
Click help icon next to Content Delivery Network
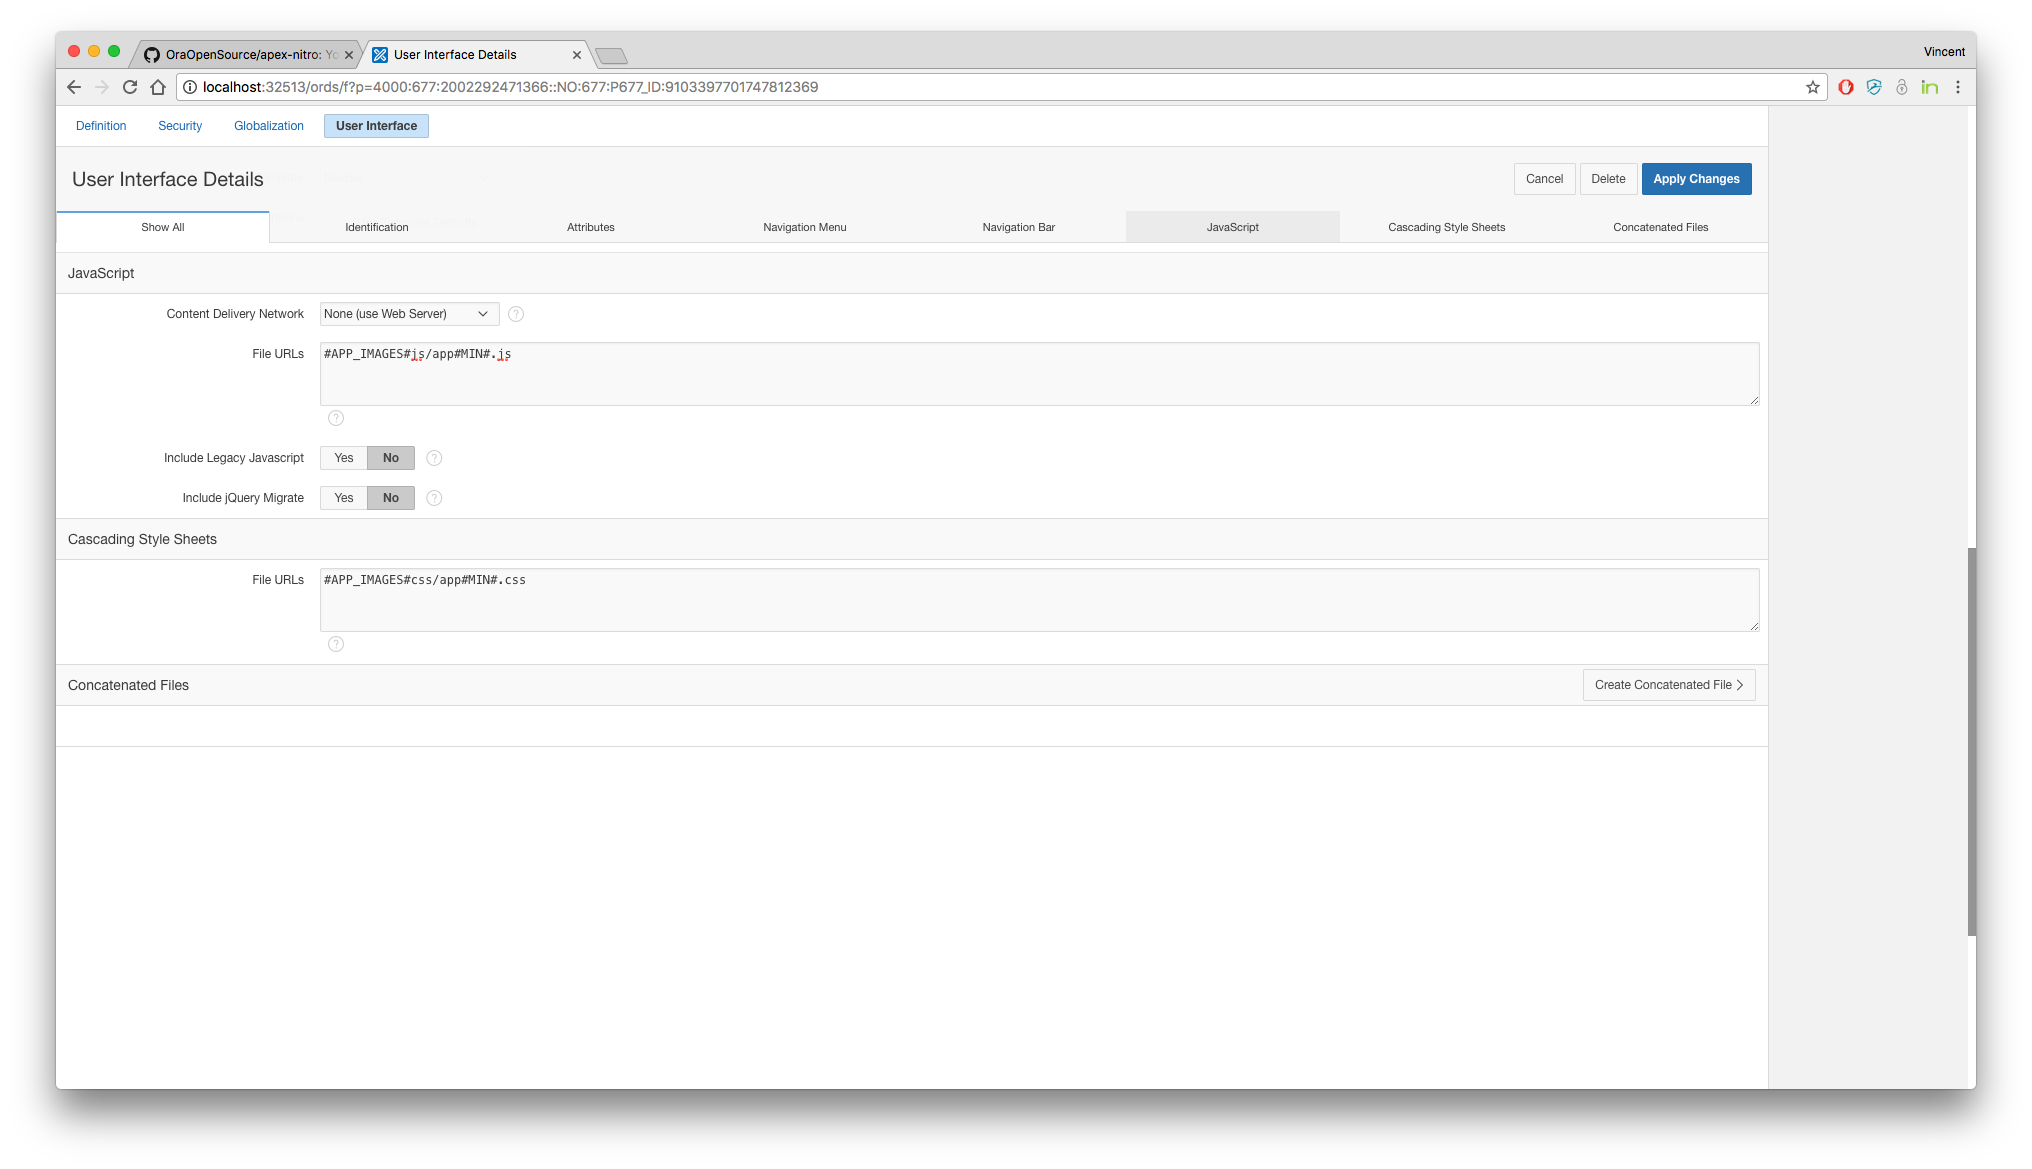coord(516,314)
